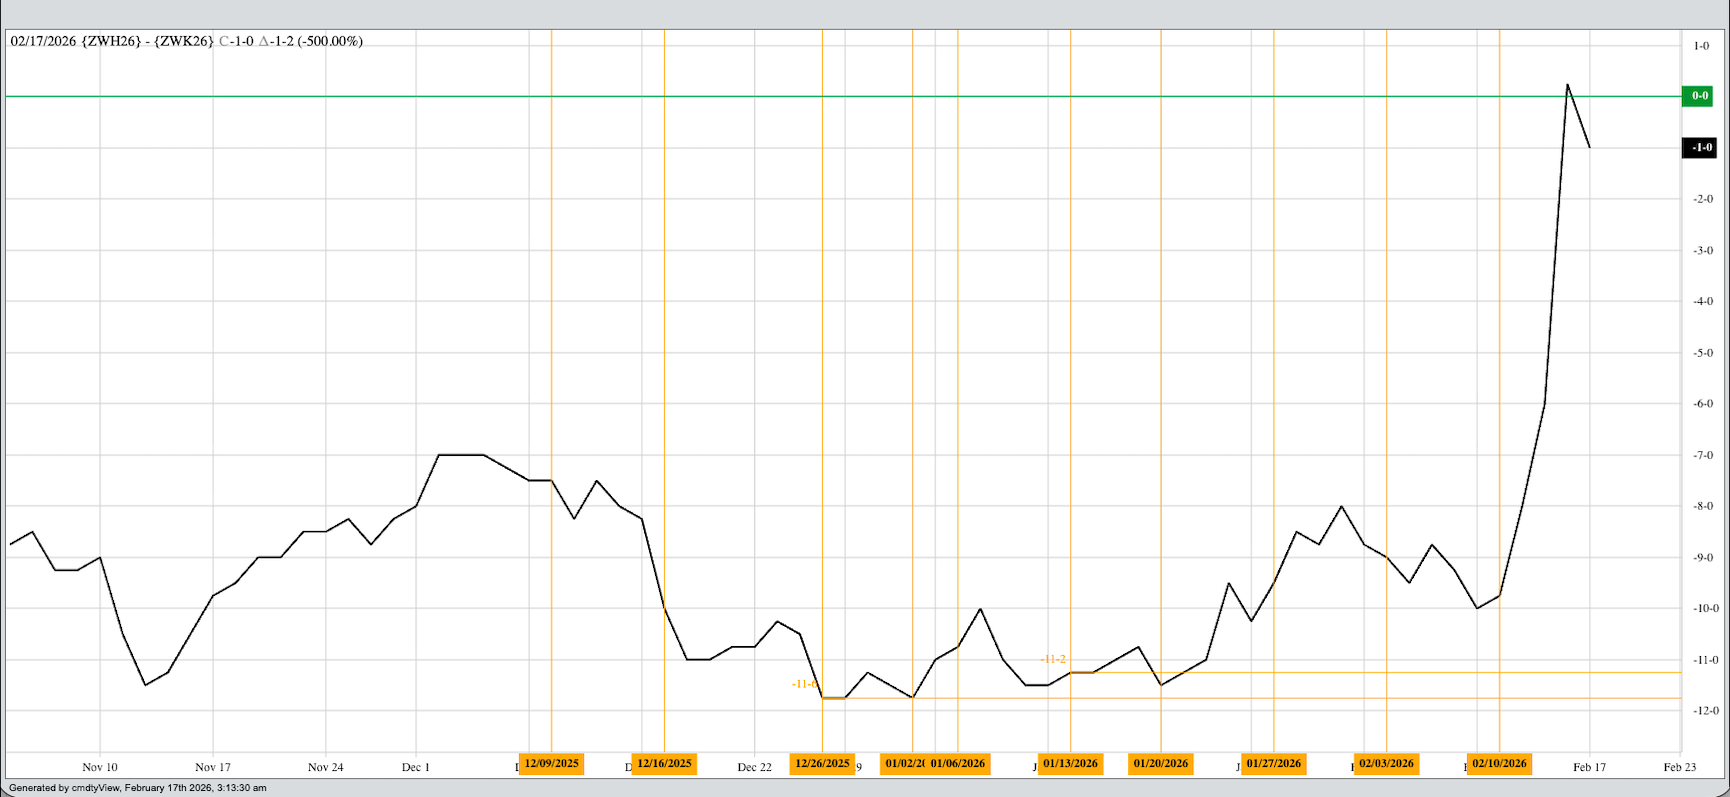This screenshot has width=1730, height=797.
Task: Click the Generated by cmdtyView footer text
Action: (138, 788)
